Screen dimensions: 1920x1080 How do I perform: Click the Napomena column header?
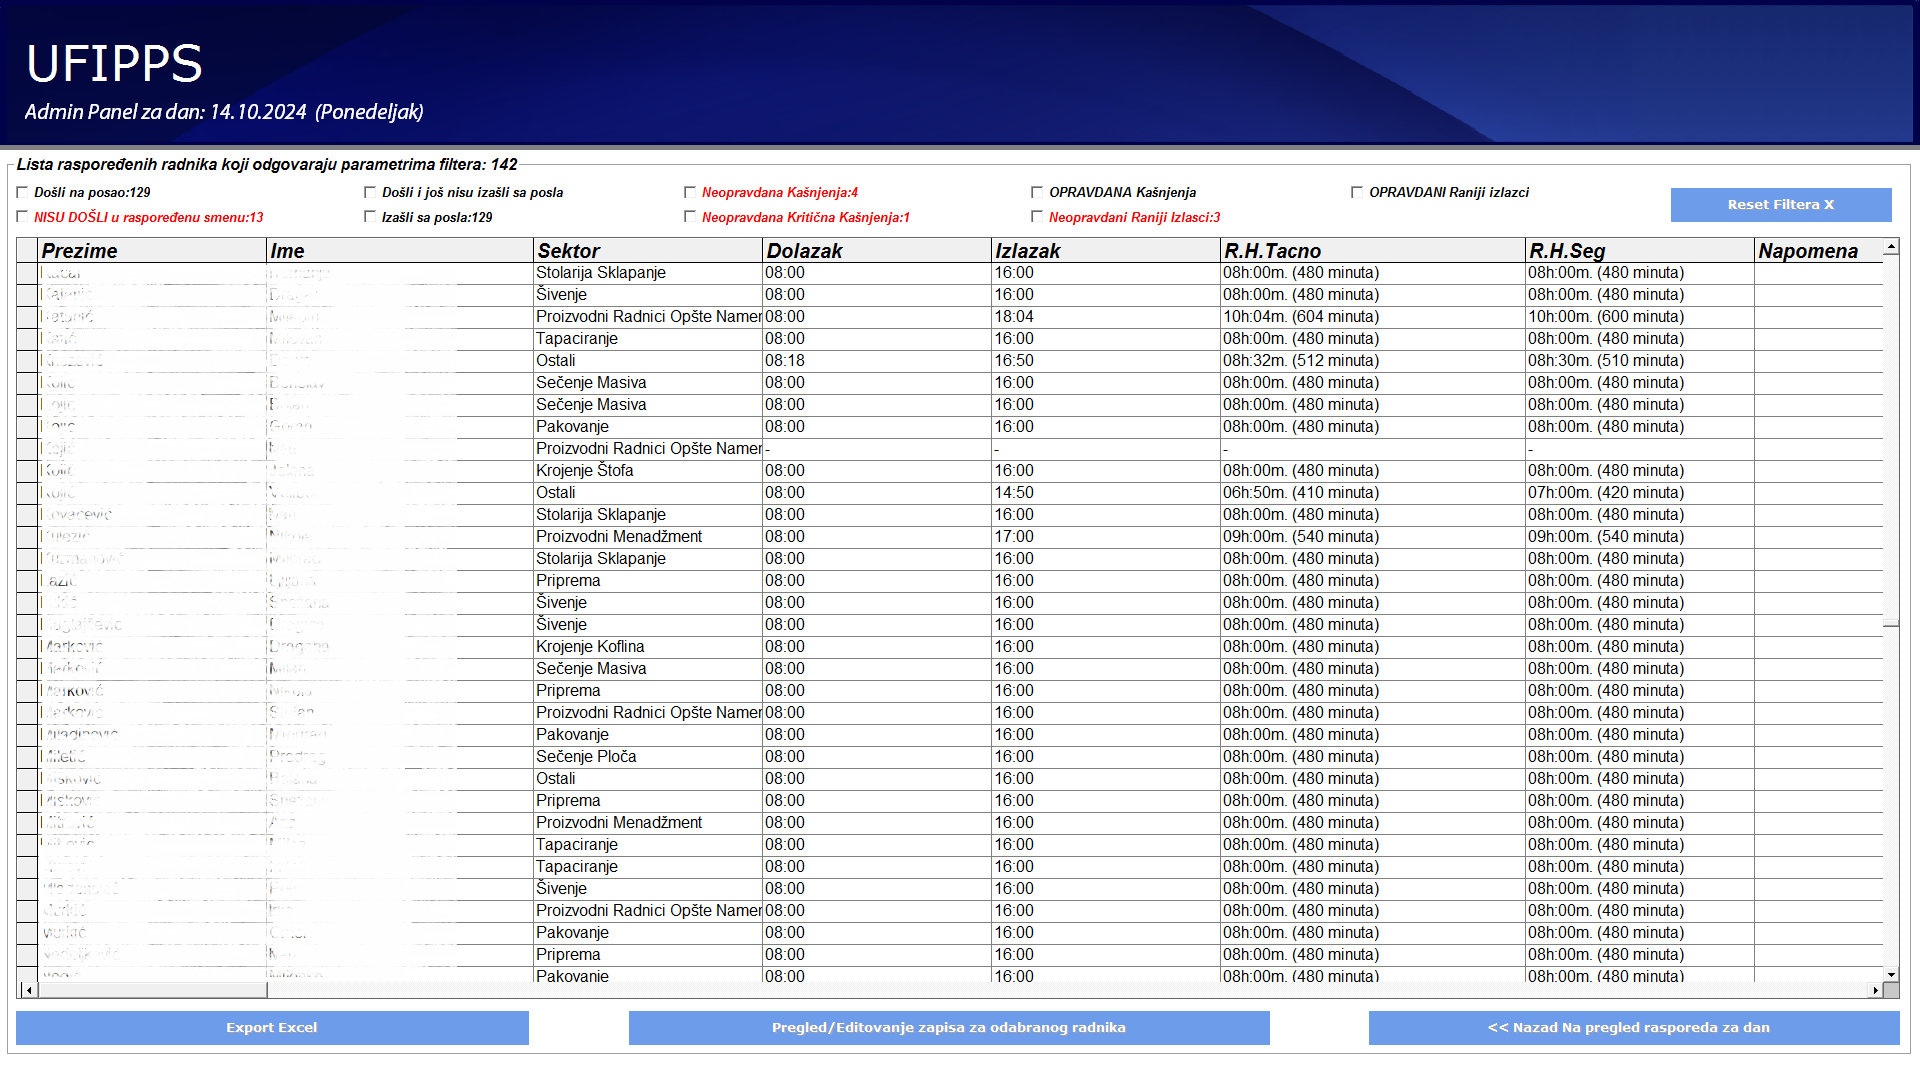click(1818, 251)
